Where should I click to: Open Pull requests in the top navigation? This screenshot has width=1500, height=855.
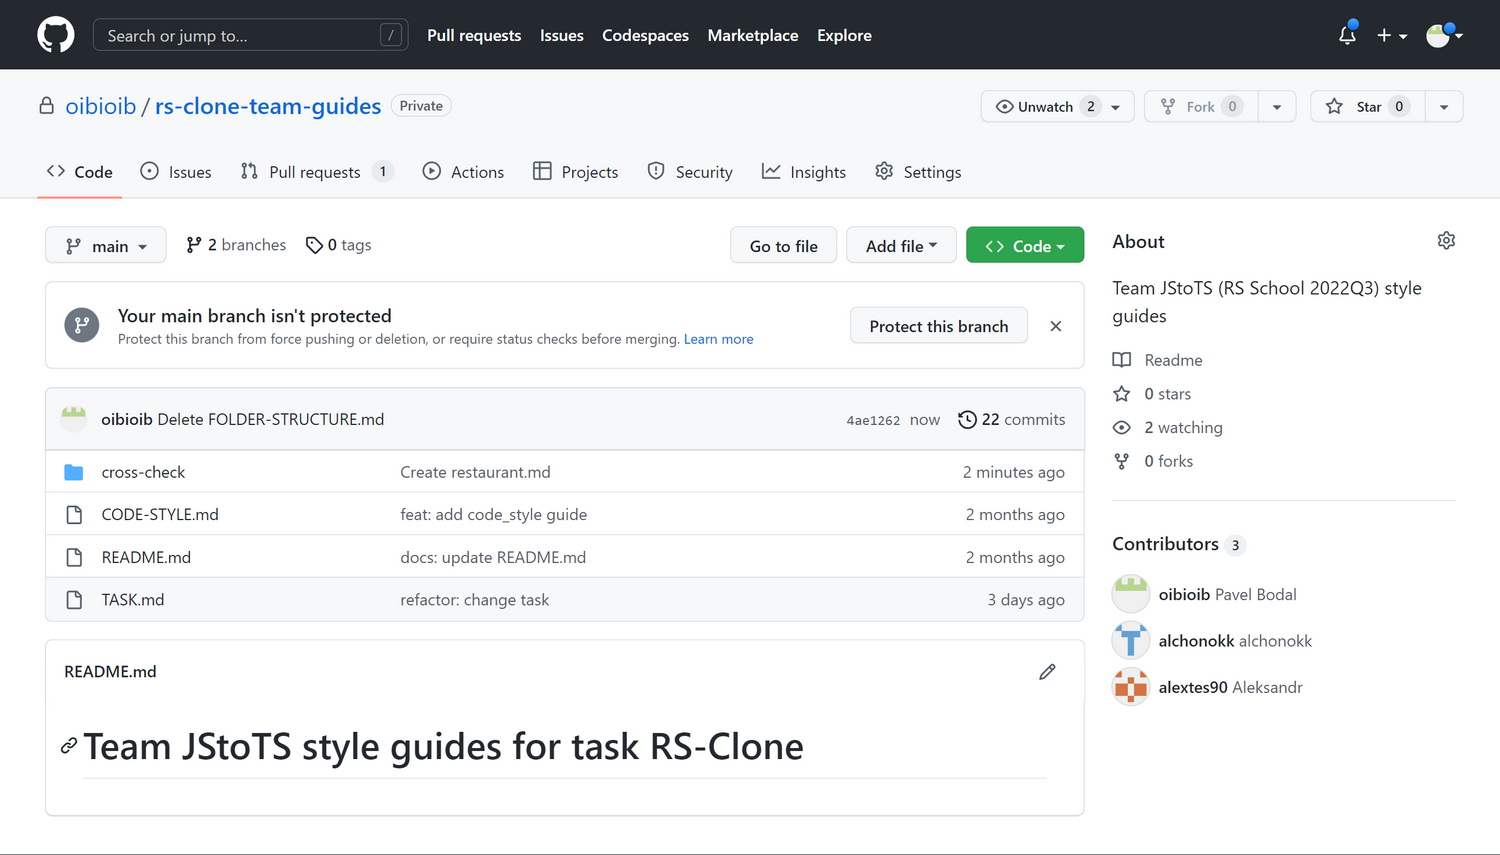click(474, 35)
